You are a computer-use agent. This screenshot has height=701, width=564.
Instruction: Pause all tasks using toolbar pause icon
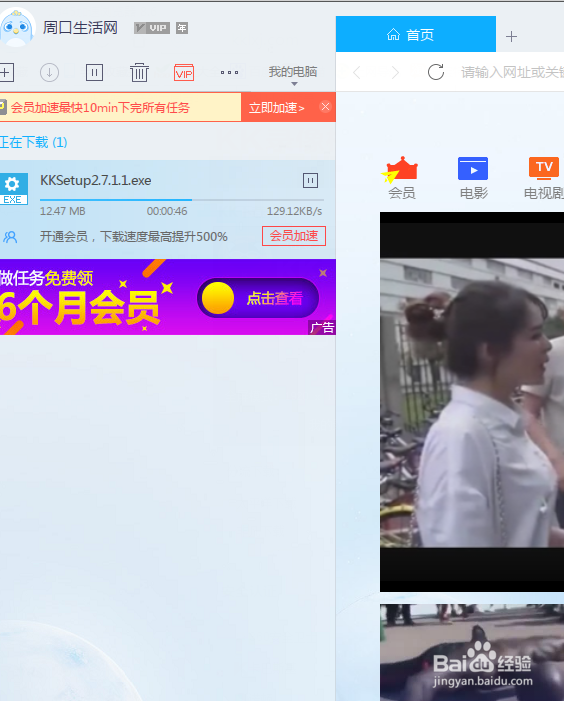coord(94,72)
